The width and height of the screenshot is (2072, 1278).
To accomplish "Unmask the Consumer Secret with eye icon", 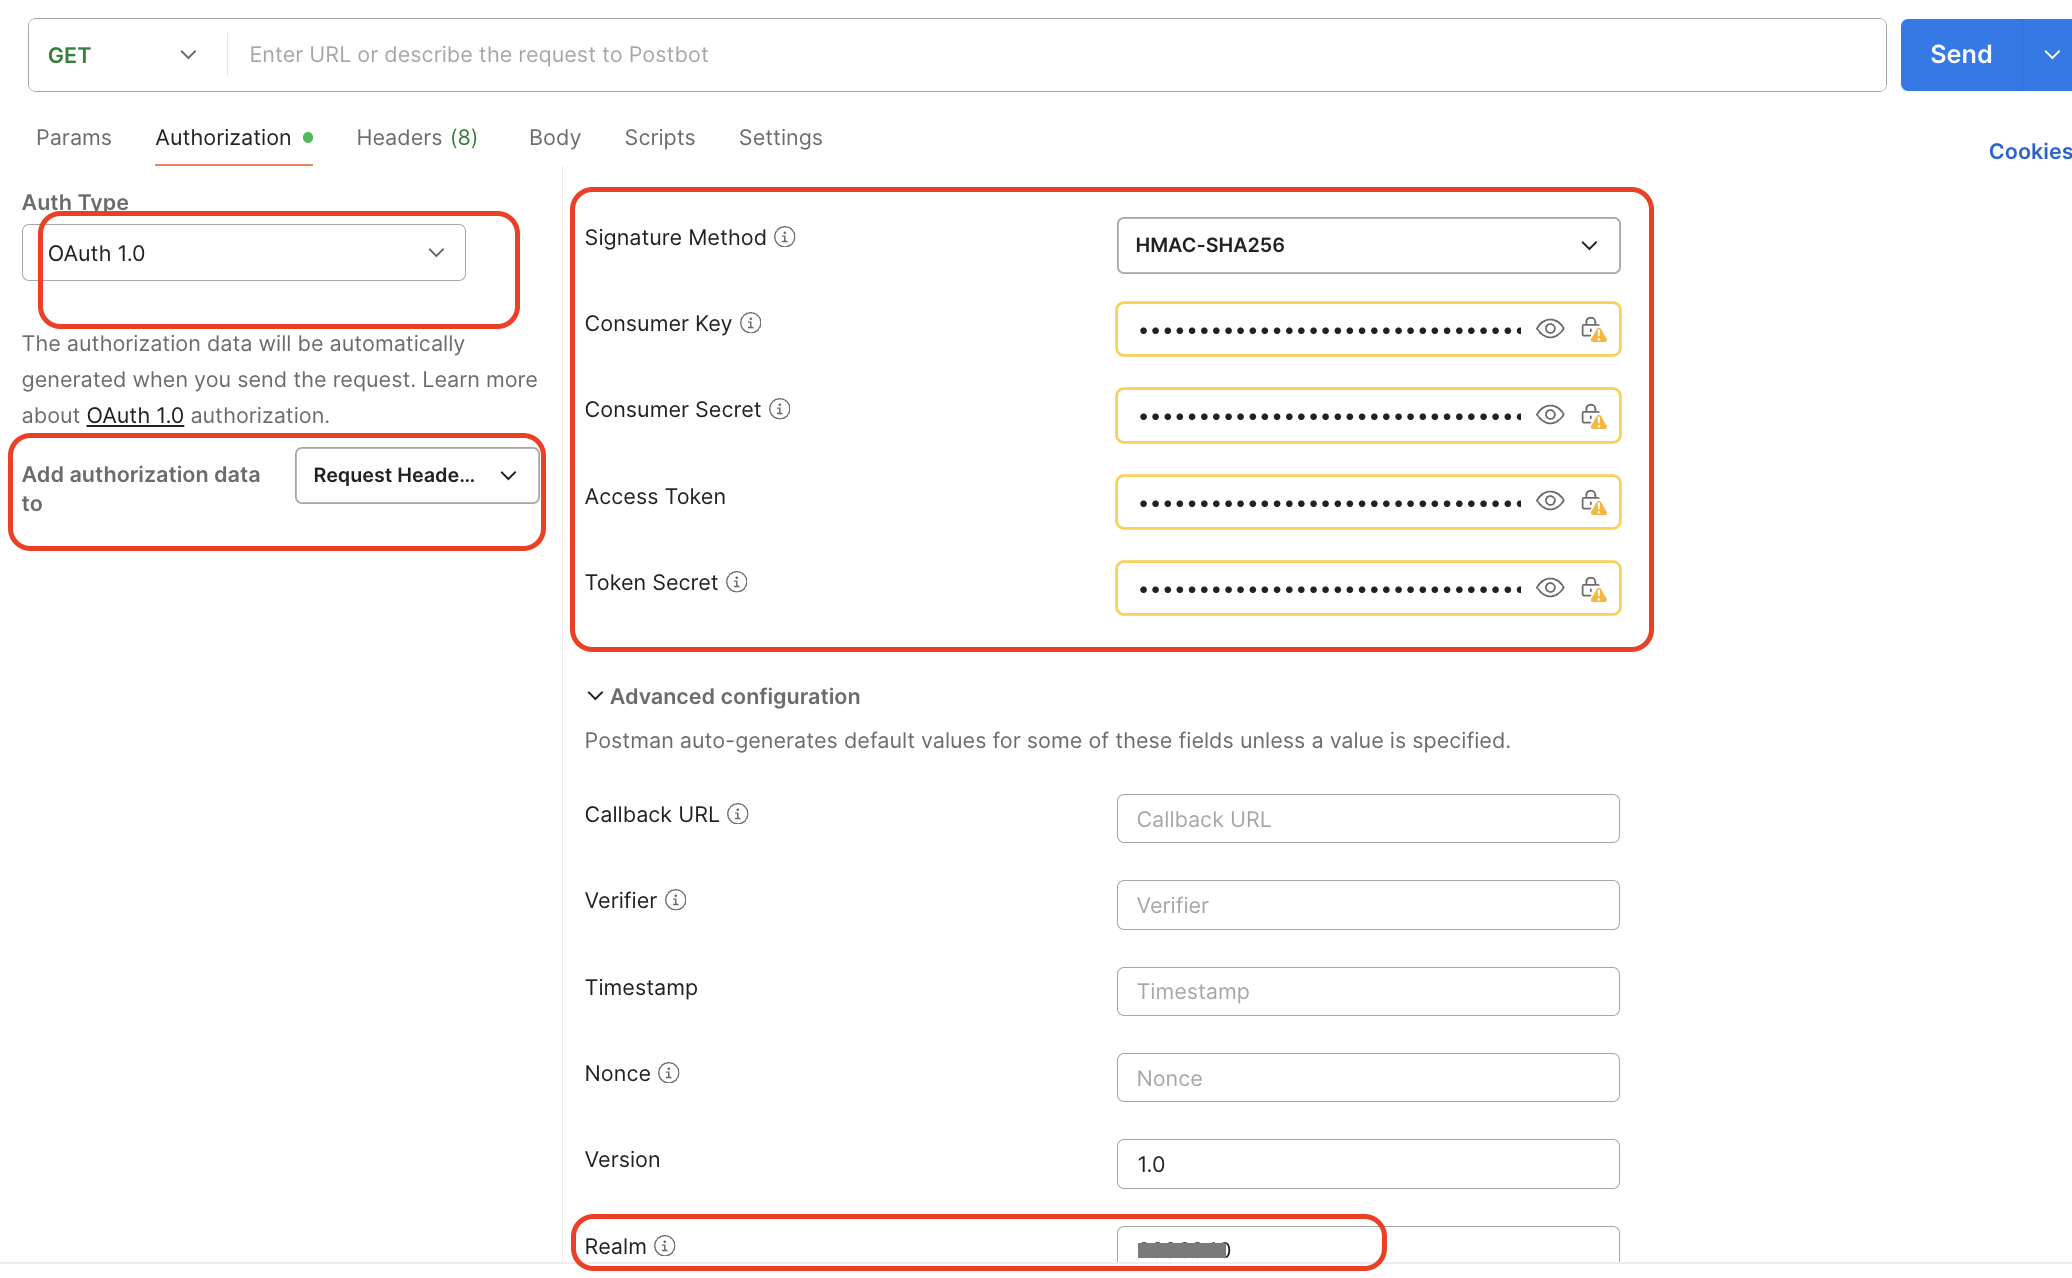I will click(1550, 415).
